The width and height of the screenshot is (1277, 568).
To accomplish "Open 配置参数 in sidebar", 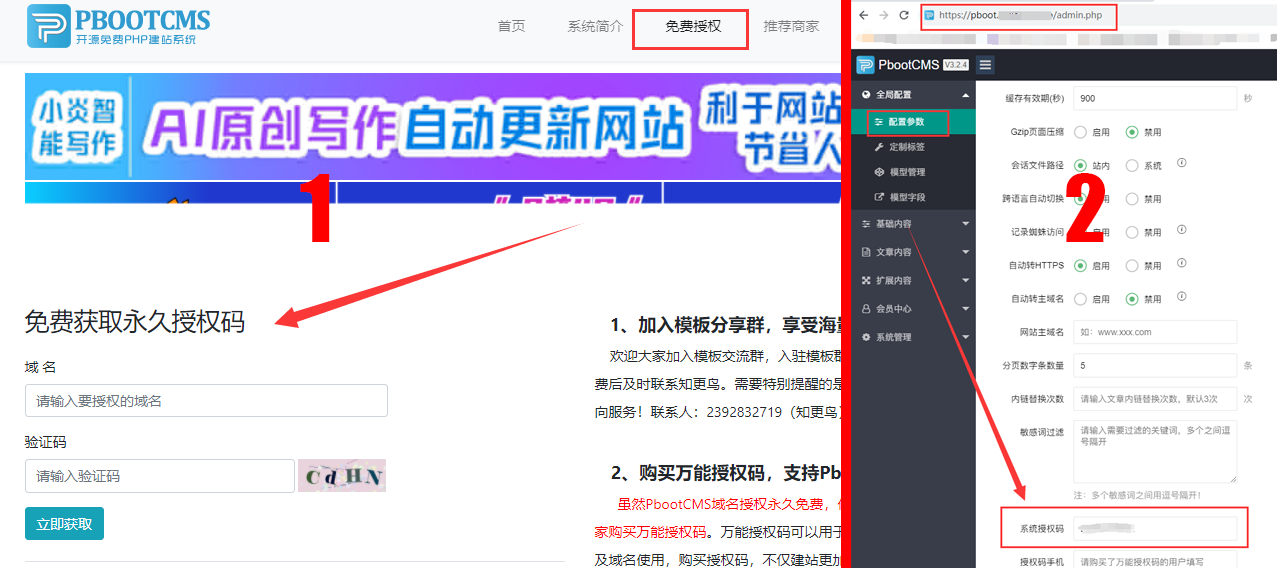I will pos(913,122).
